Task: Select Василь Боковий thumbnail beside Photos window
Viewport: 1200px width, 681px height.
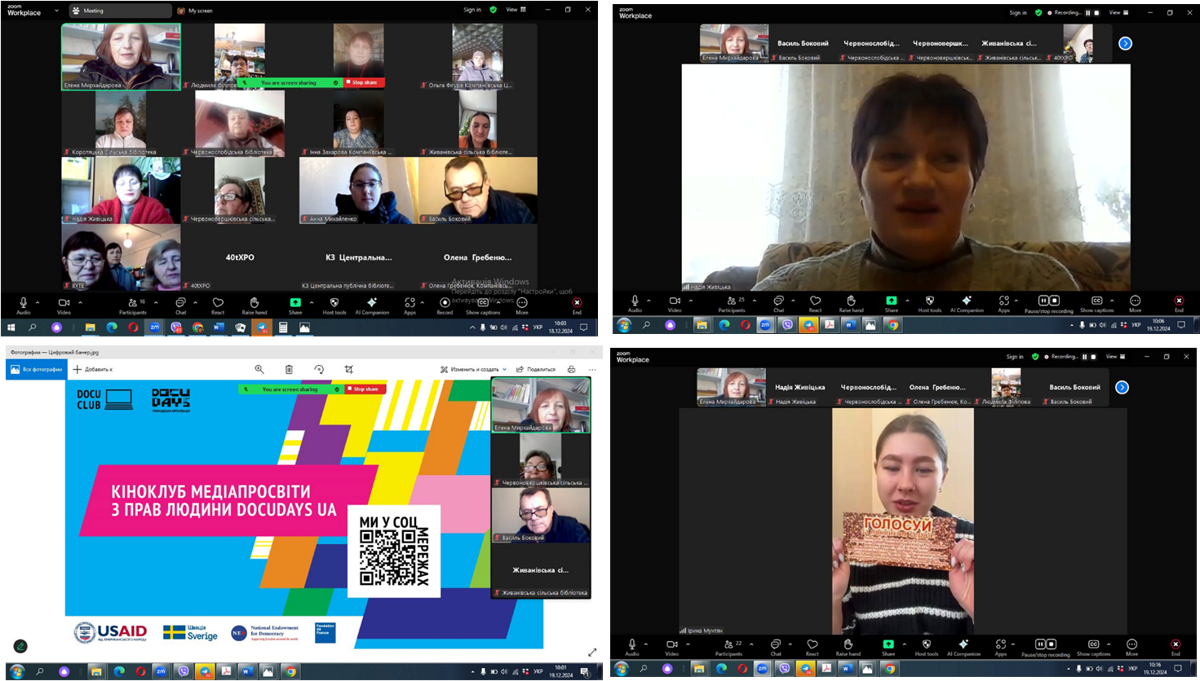Action: coord(540,516)
